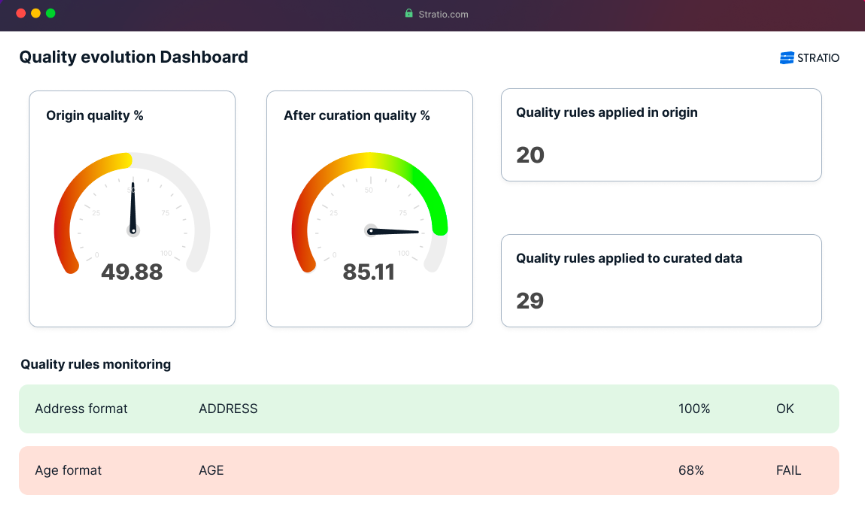Click the Quality evolution Dashboard title
This screenshot has width=865, height=514.
point(133,57)
